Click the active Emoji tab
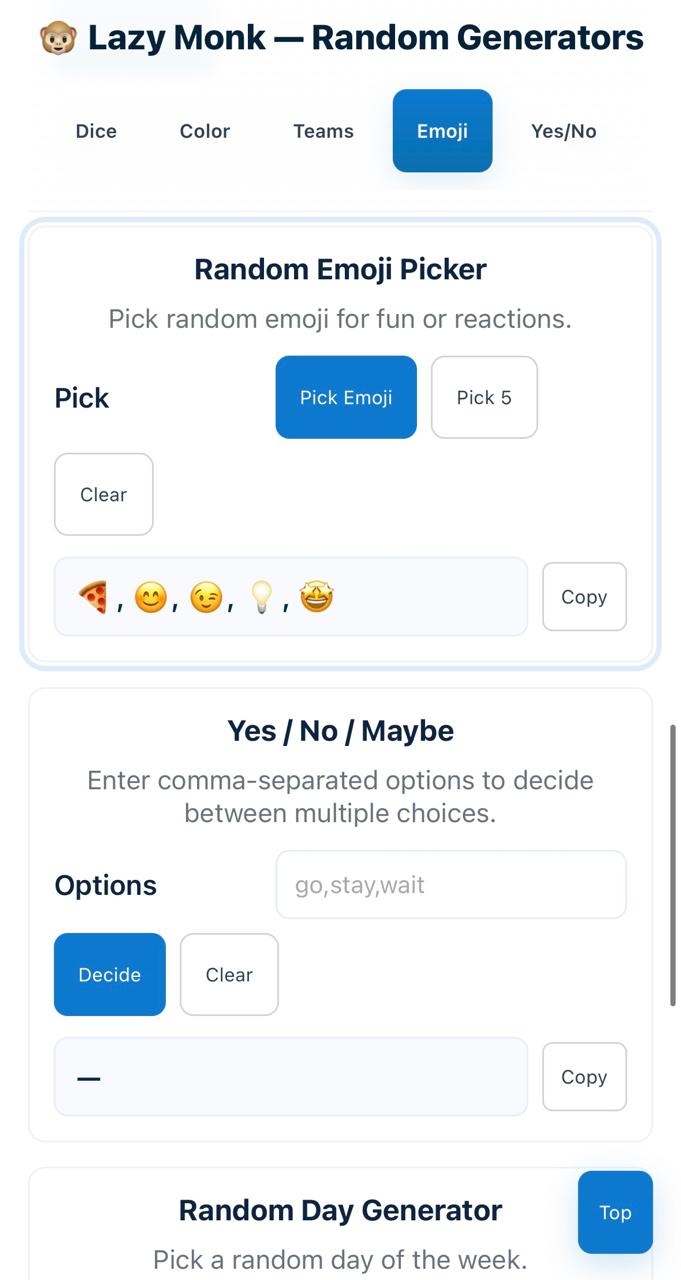 click(x=442, y=131)
